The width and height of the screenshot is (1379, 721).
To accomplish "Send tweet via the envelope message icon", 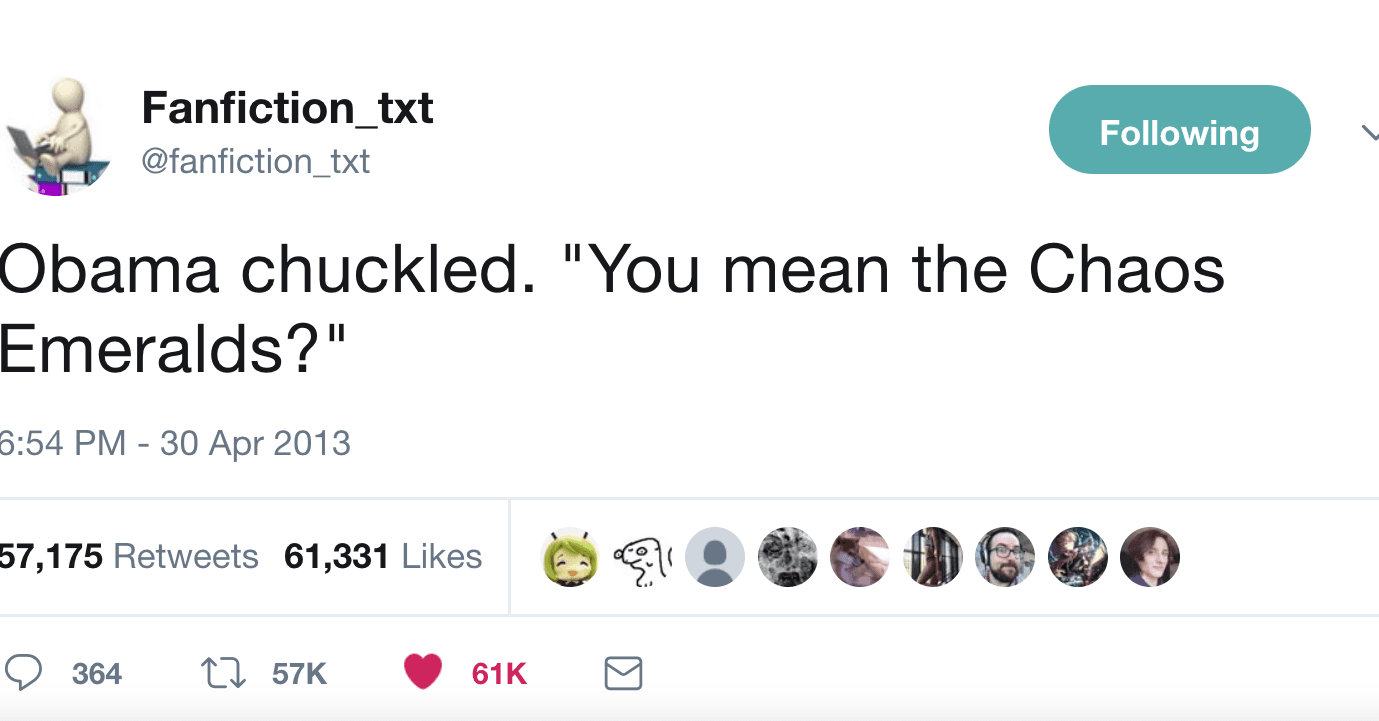I will pyautogui.click(x=623, y=673).
